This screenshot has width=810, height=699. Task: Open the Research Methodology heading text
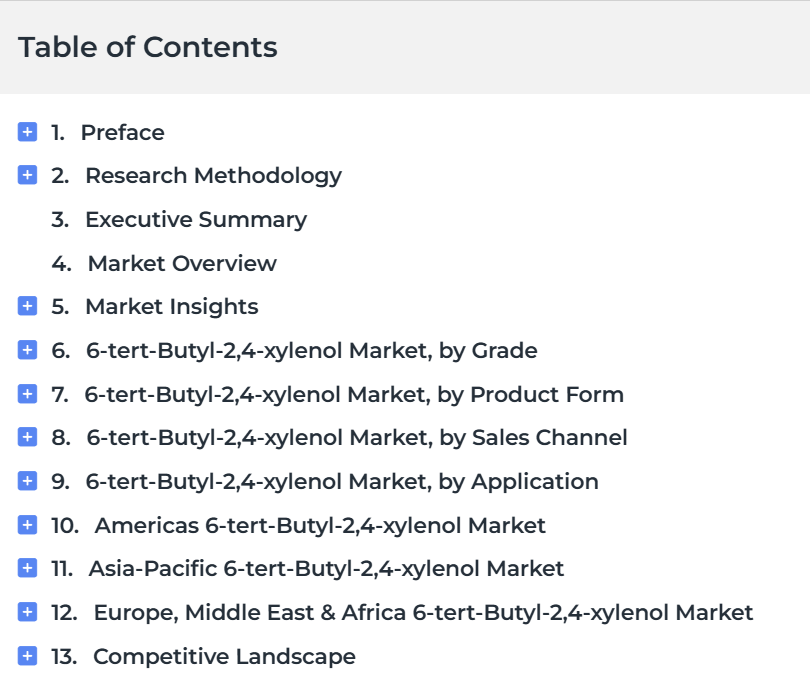click(x=213, y=176)
